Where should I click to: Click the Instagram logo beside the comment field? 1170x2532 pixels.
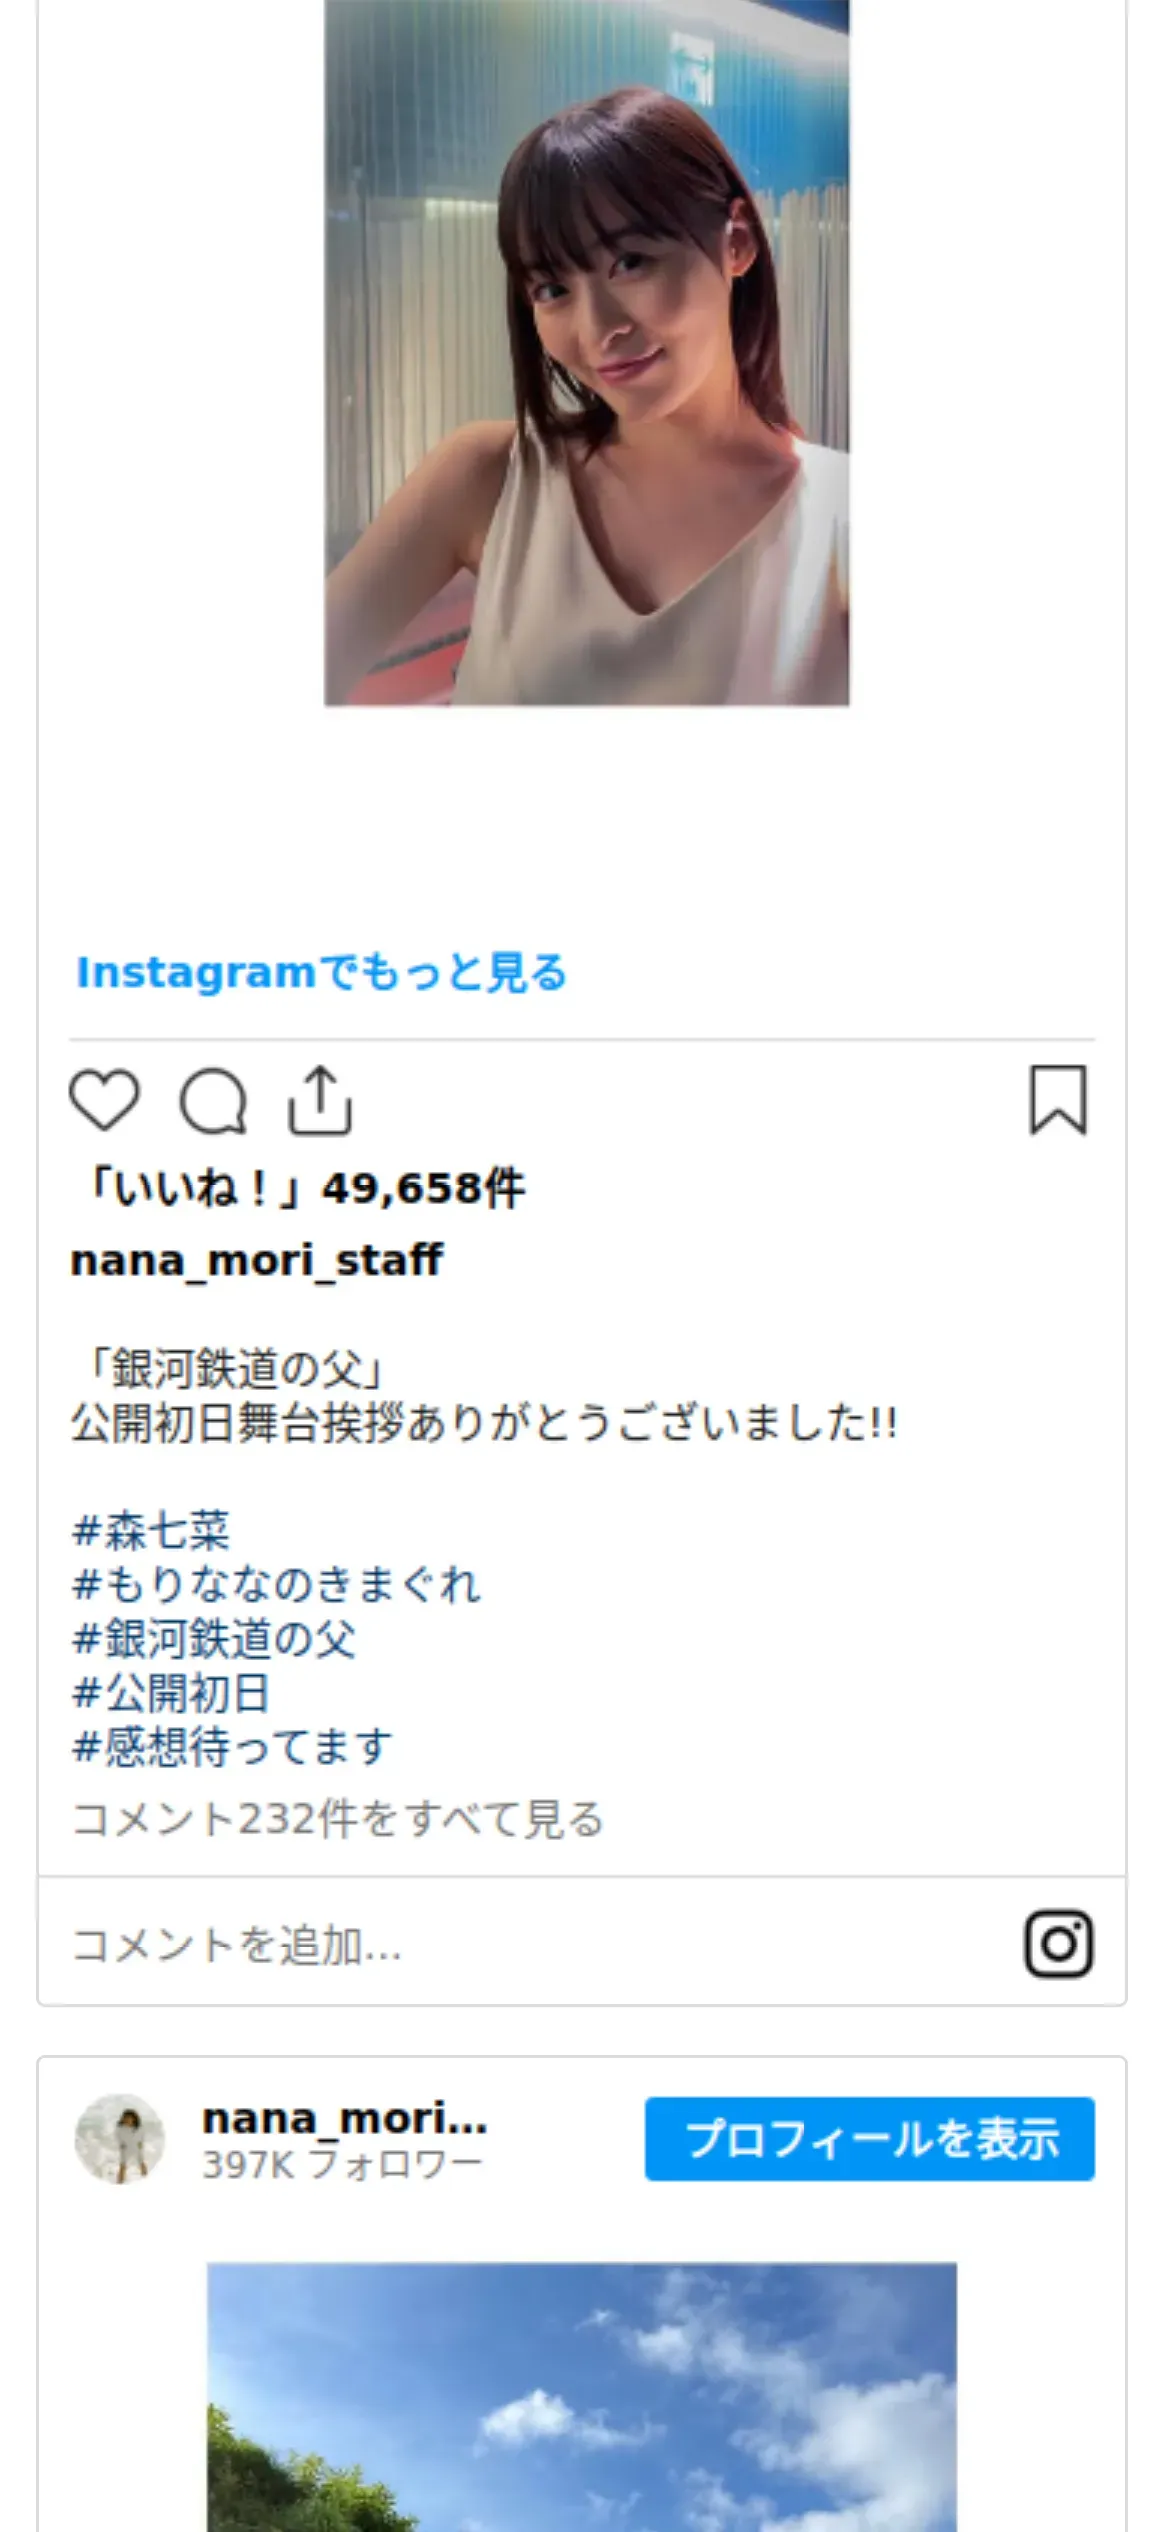(1058, 1944)
